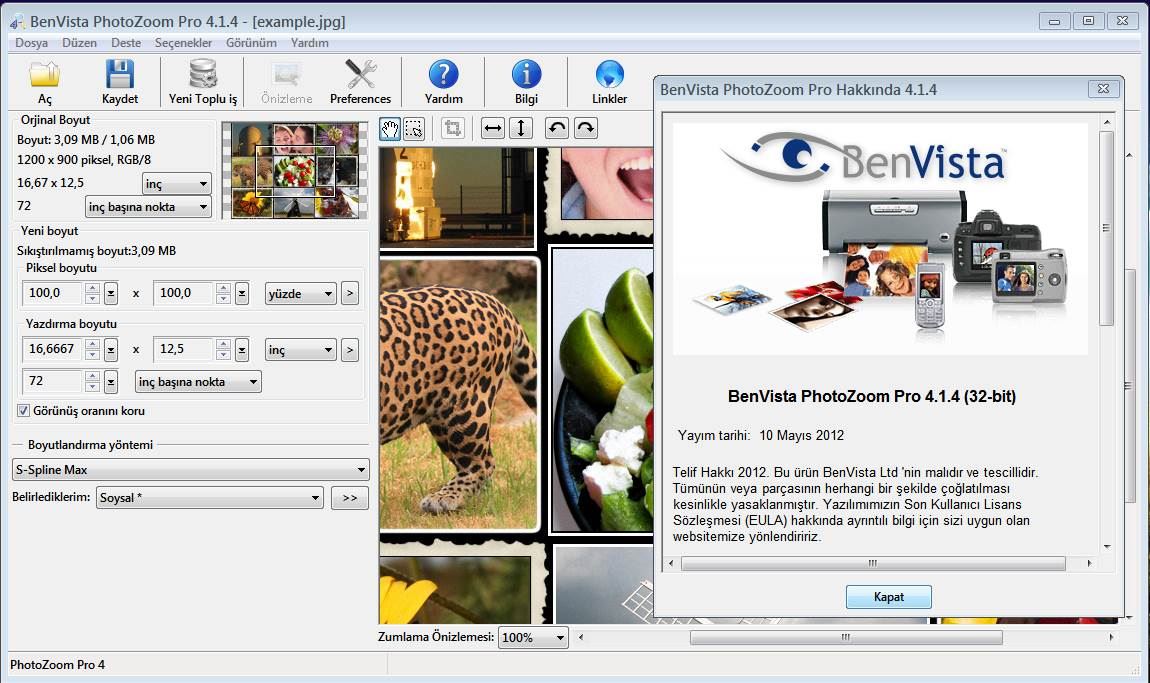Click the resolution 72 spinner arrows
The width and height of the screenshot is (1150, 683).
point(92,381)
